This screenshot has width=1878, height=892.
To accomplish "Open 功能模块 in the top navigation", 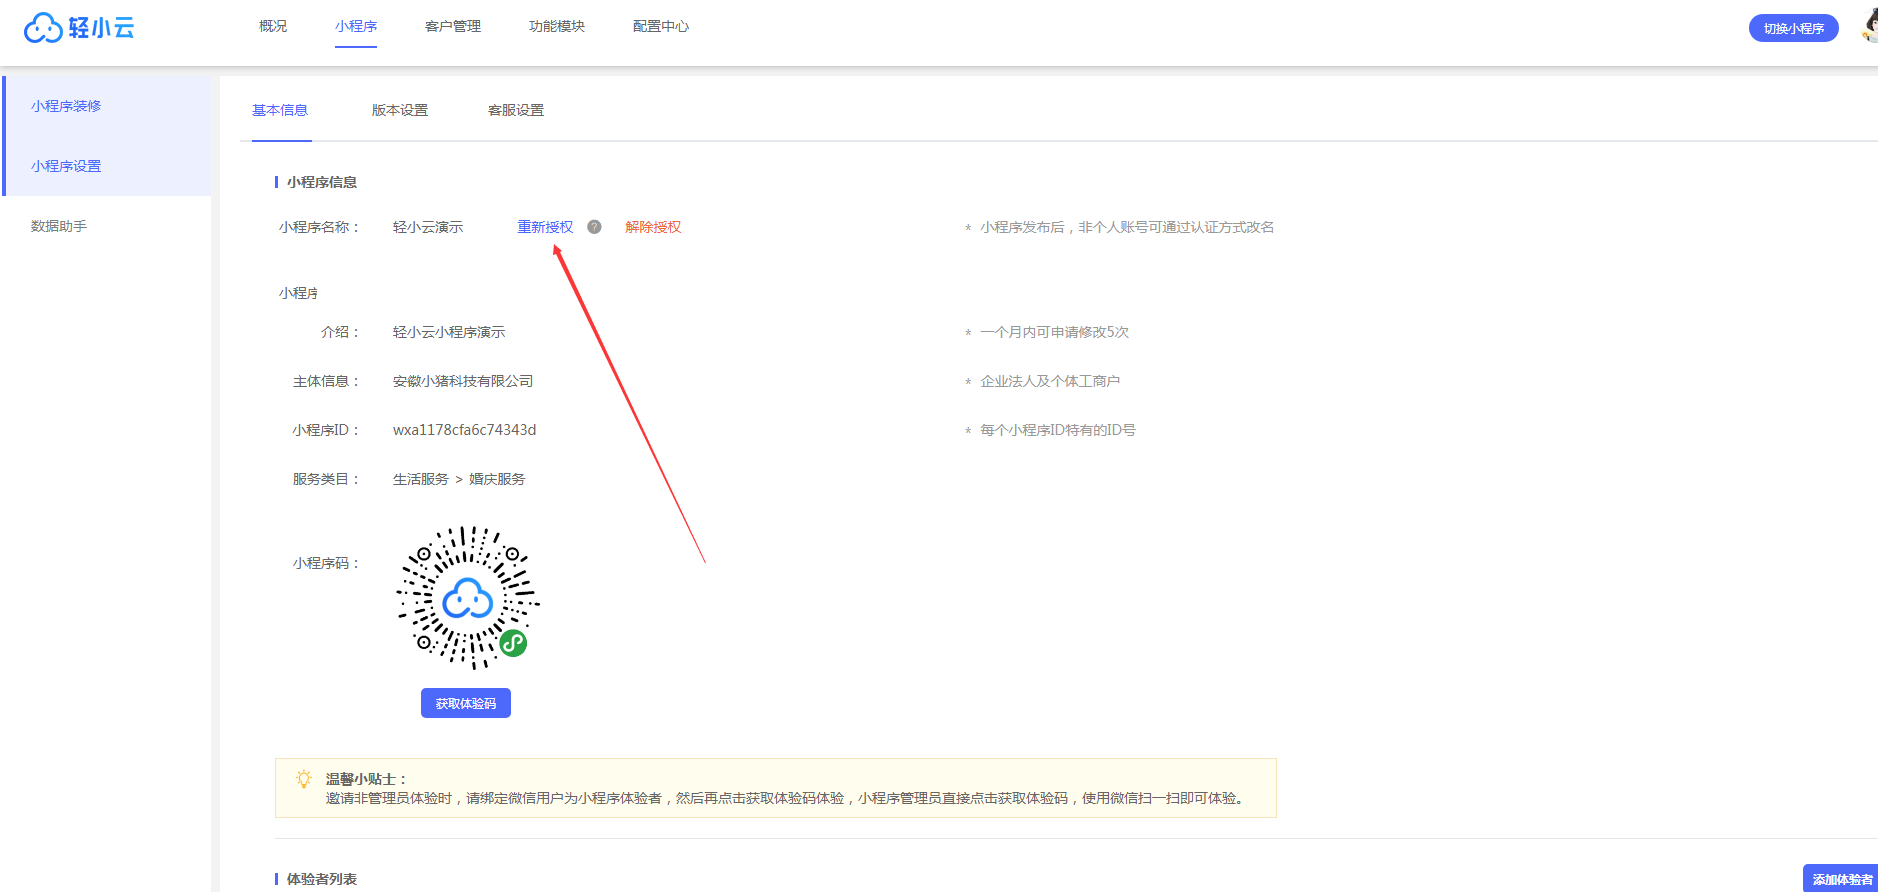I will 557,26.
